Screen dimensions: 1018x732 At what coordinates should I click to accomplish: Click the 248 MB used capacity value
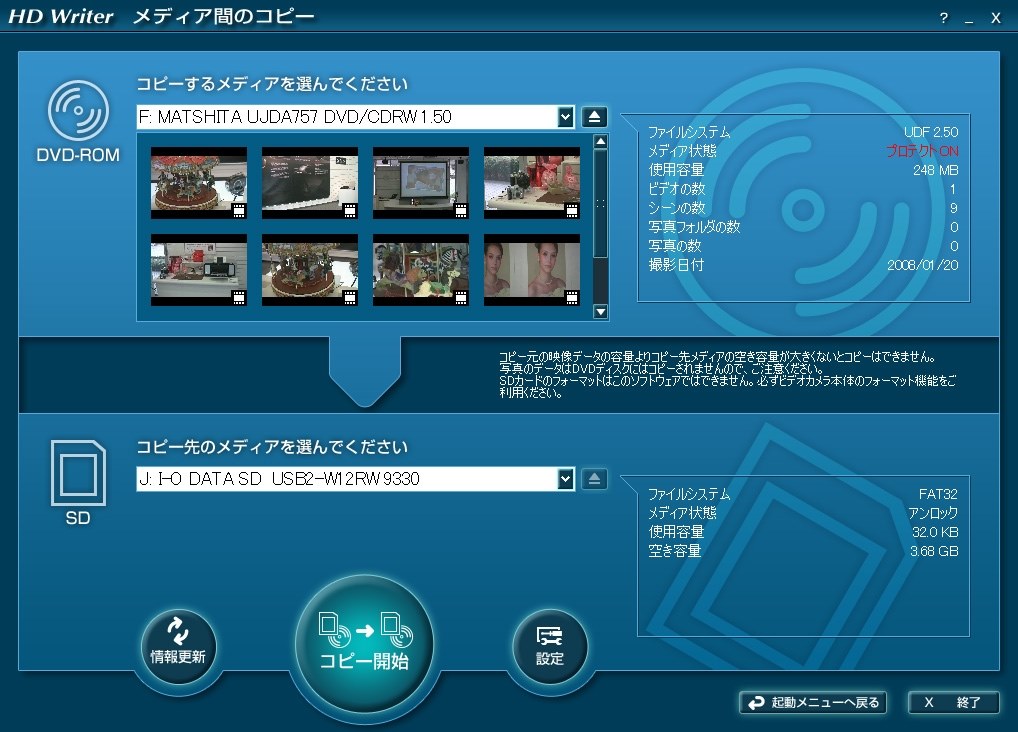(936, 170)
